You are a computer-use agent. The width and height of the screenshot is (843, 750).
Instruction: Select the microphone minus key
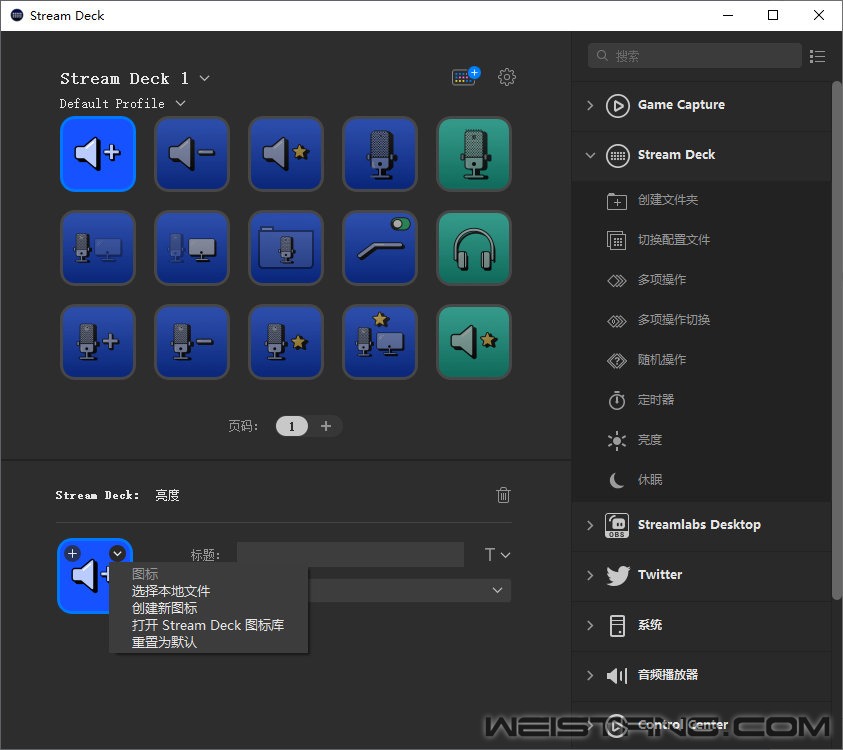point(192,342)
